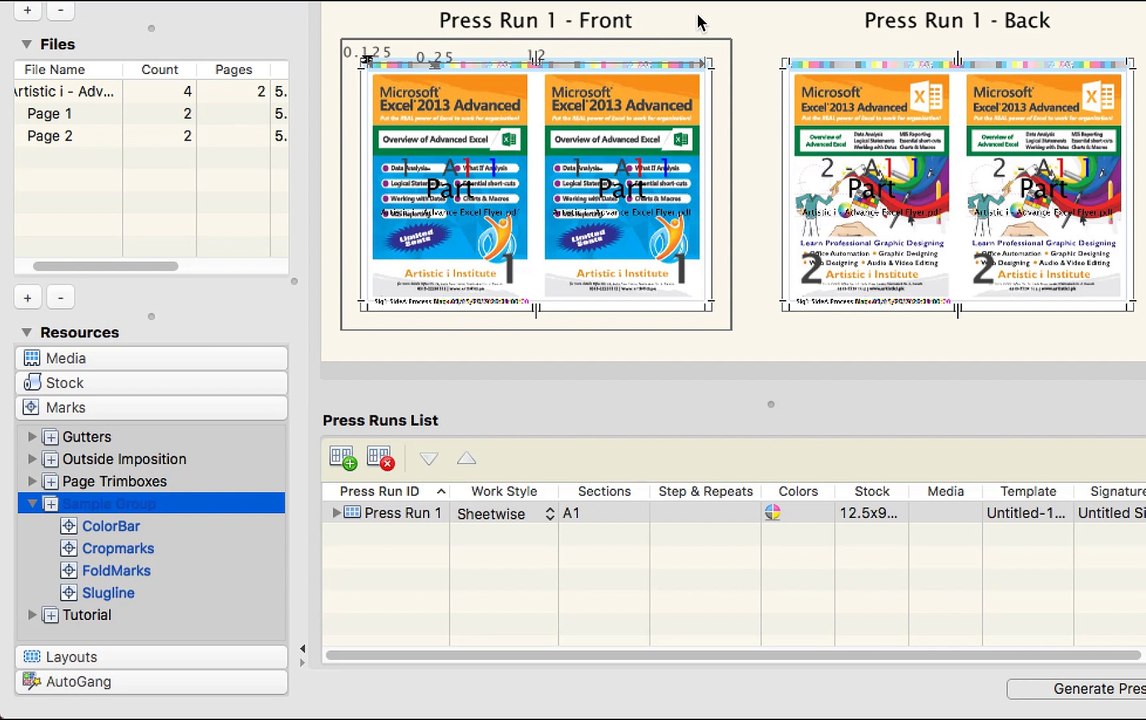
Task: Click the panel collapse arrows beside Layouts
Action: (x=303, y=656)
